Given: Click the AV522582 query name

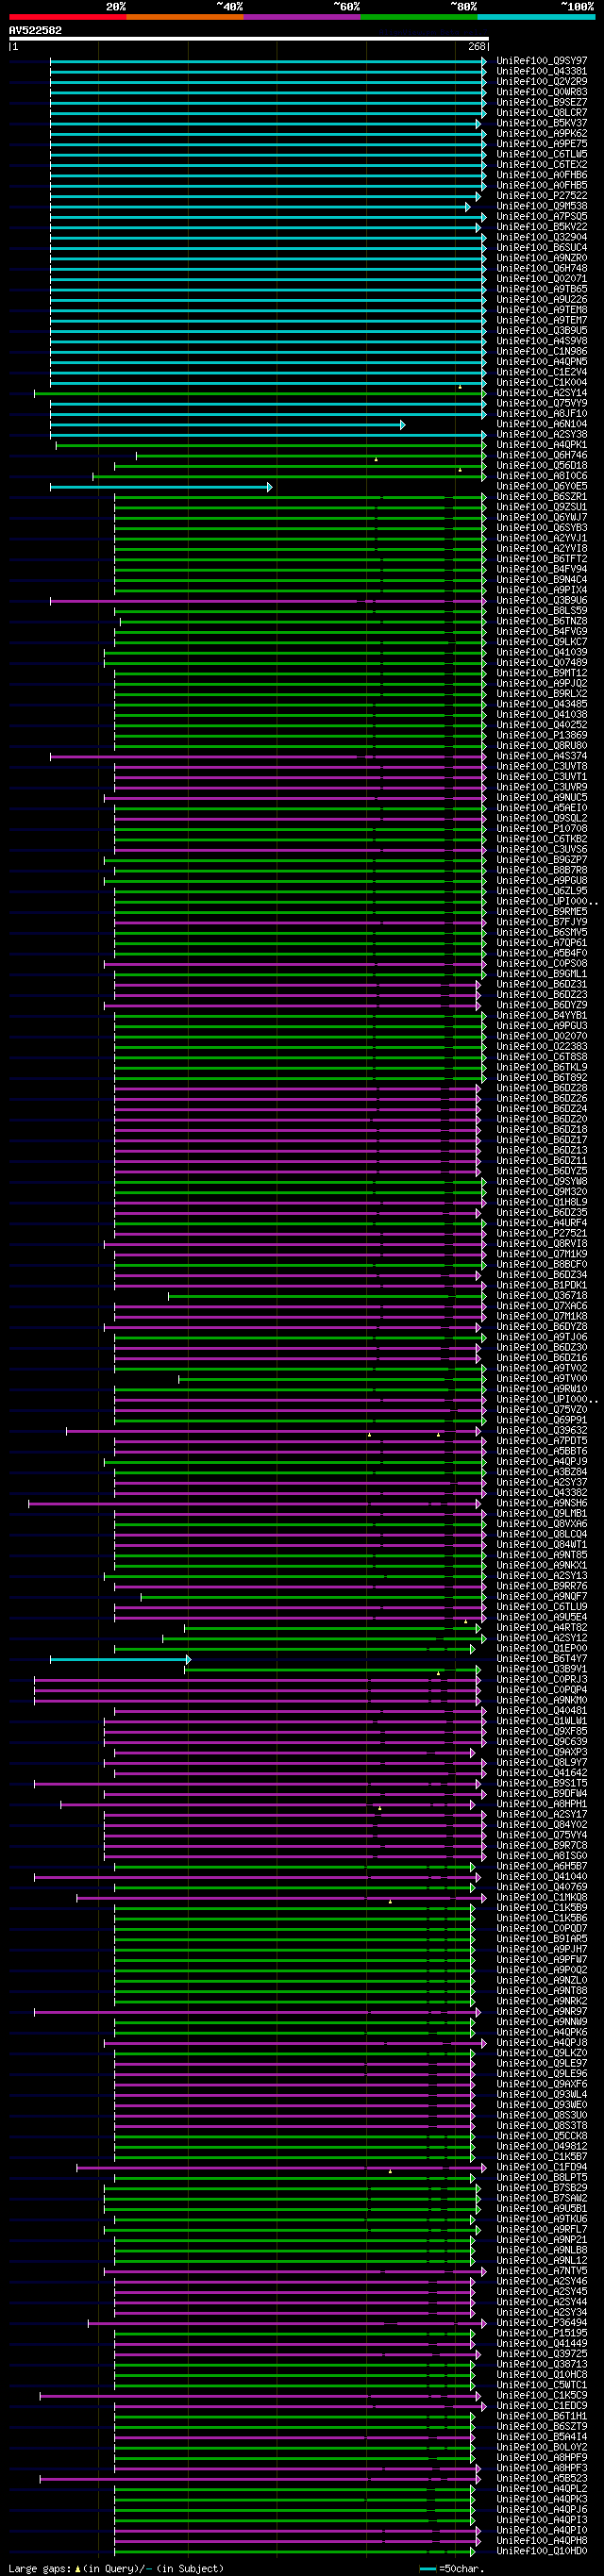Looking at the screenshot, I should 35,30.
